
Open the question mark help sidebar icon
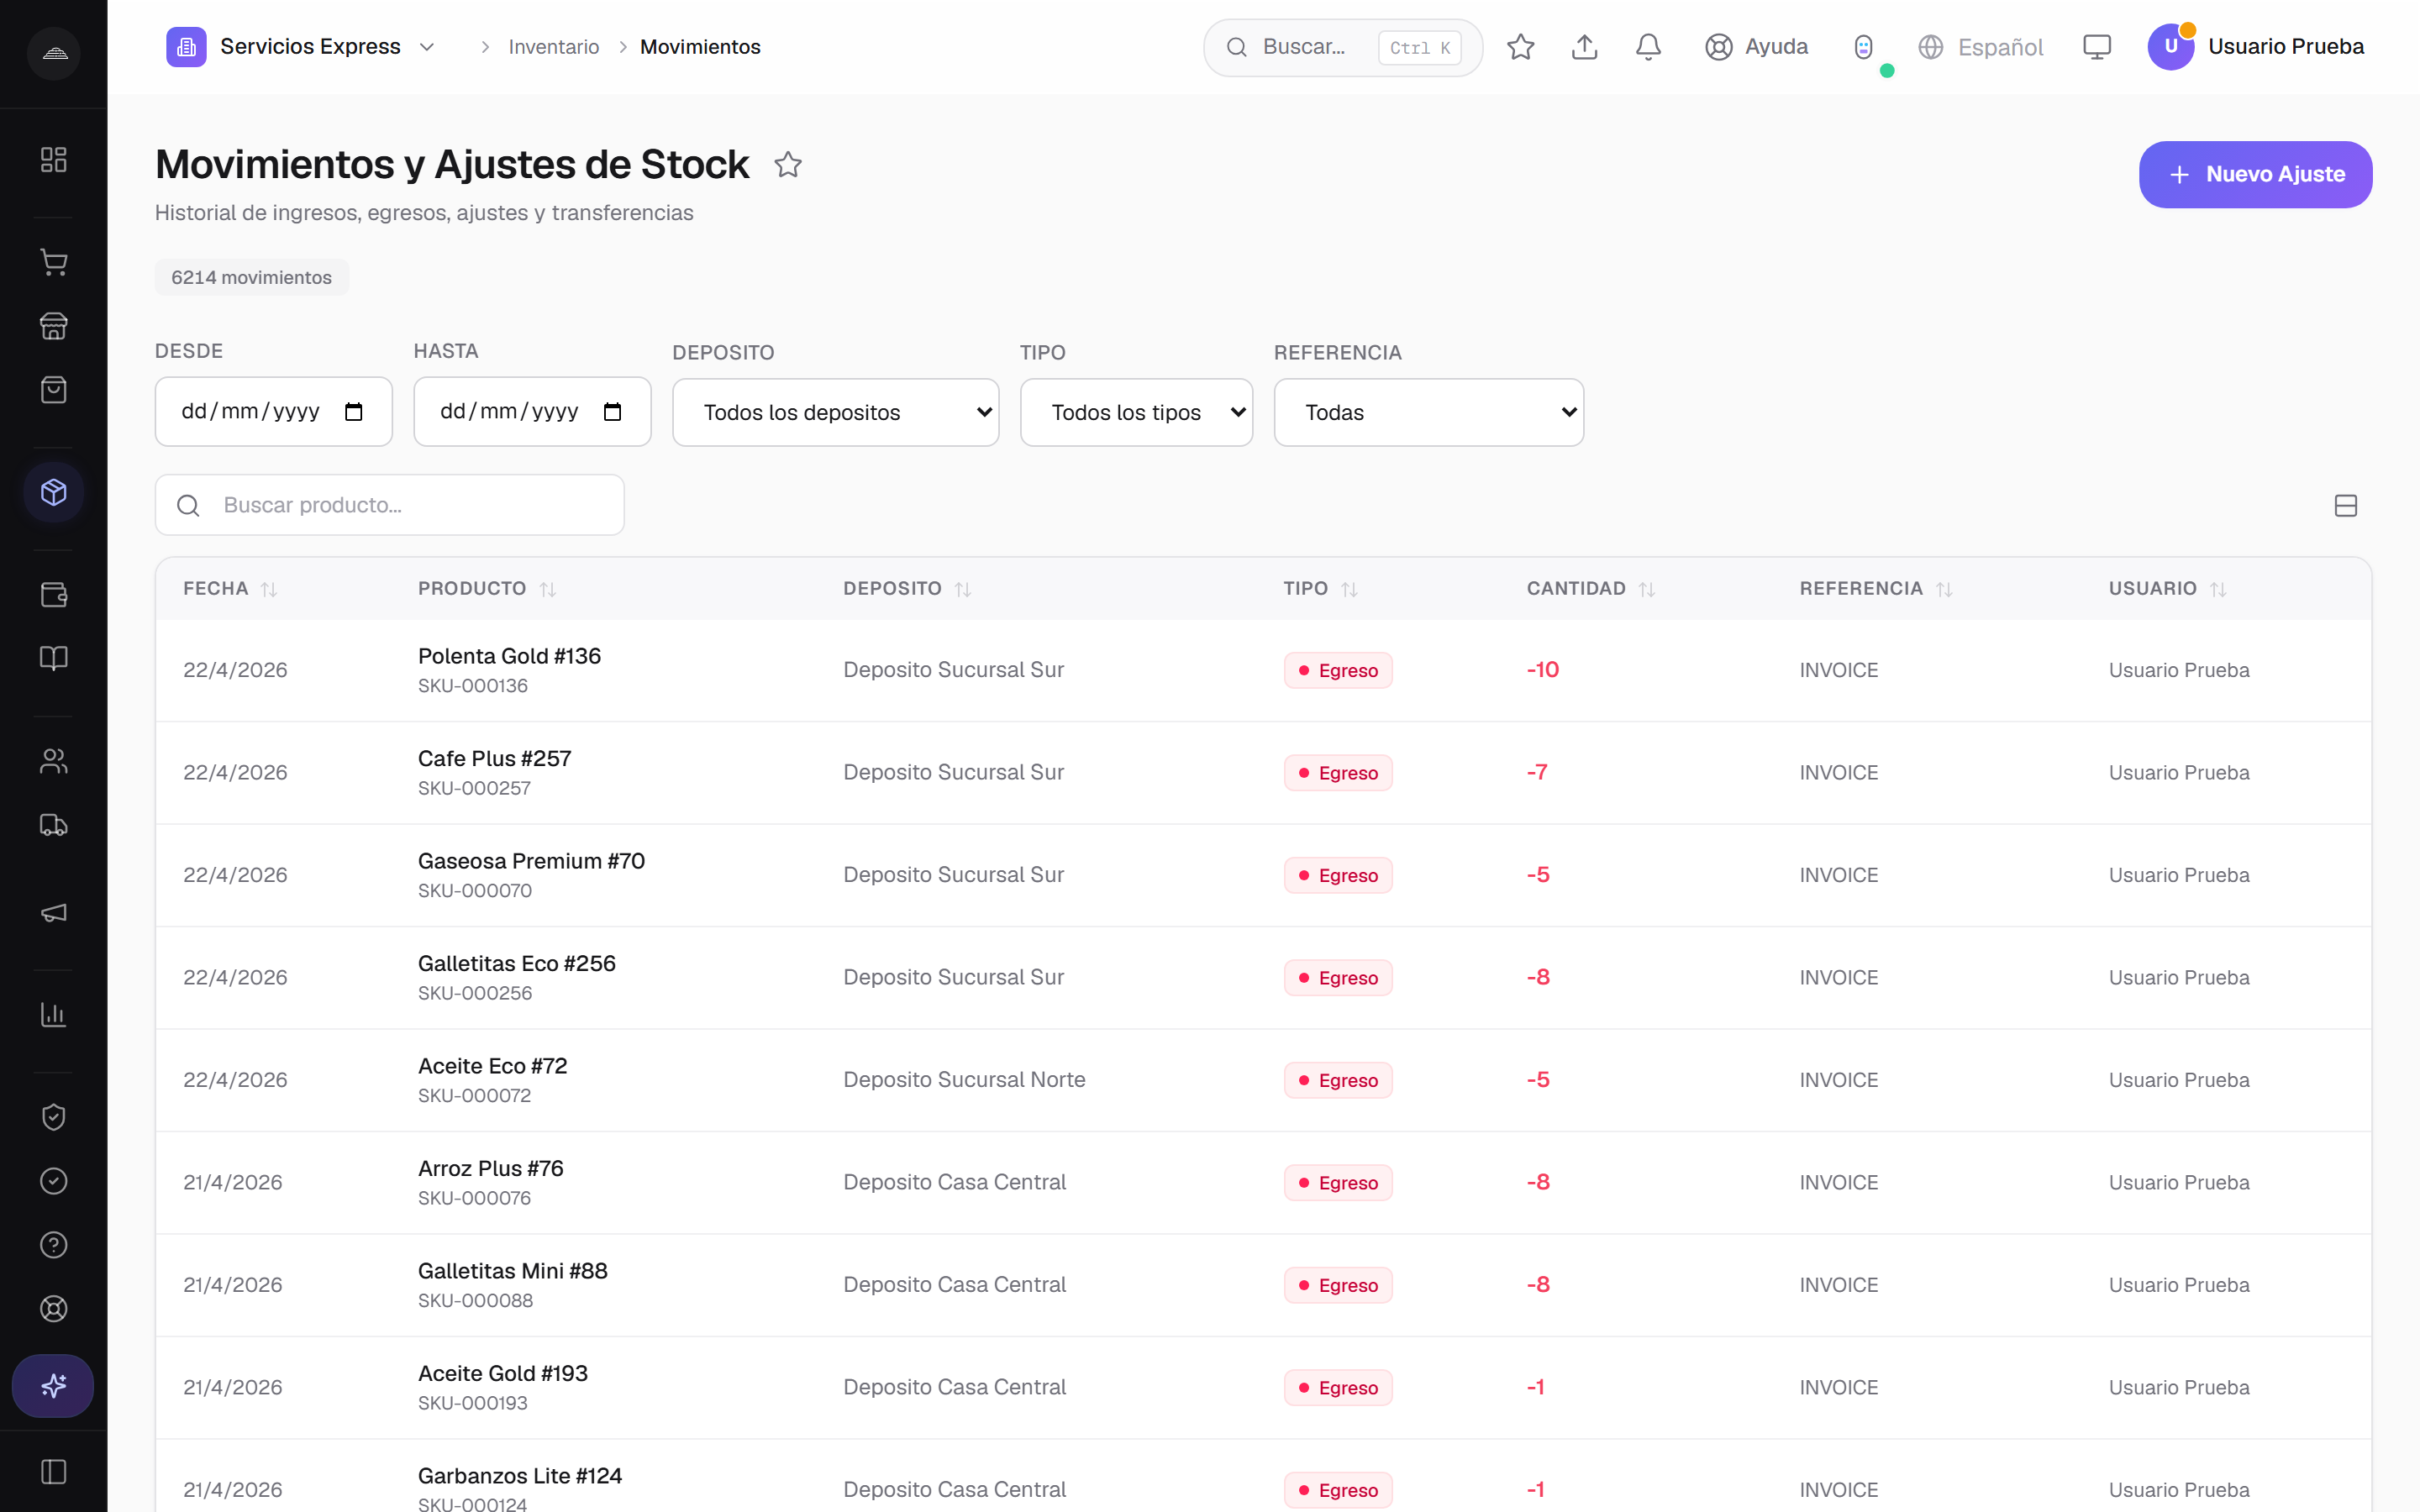(54, 1245)
